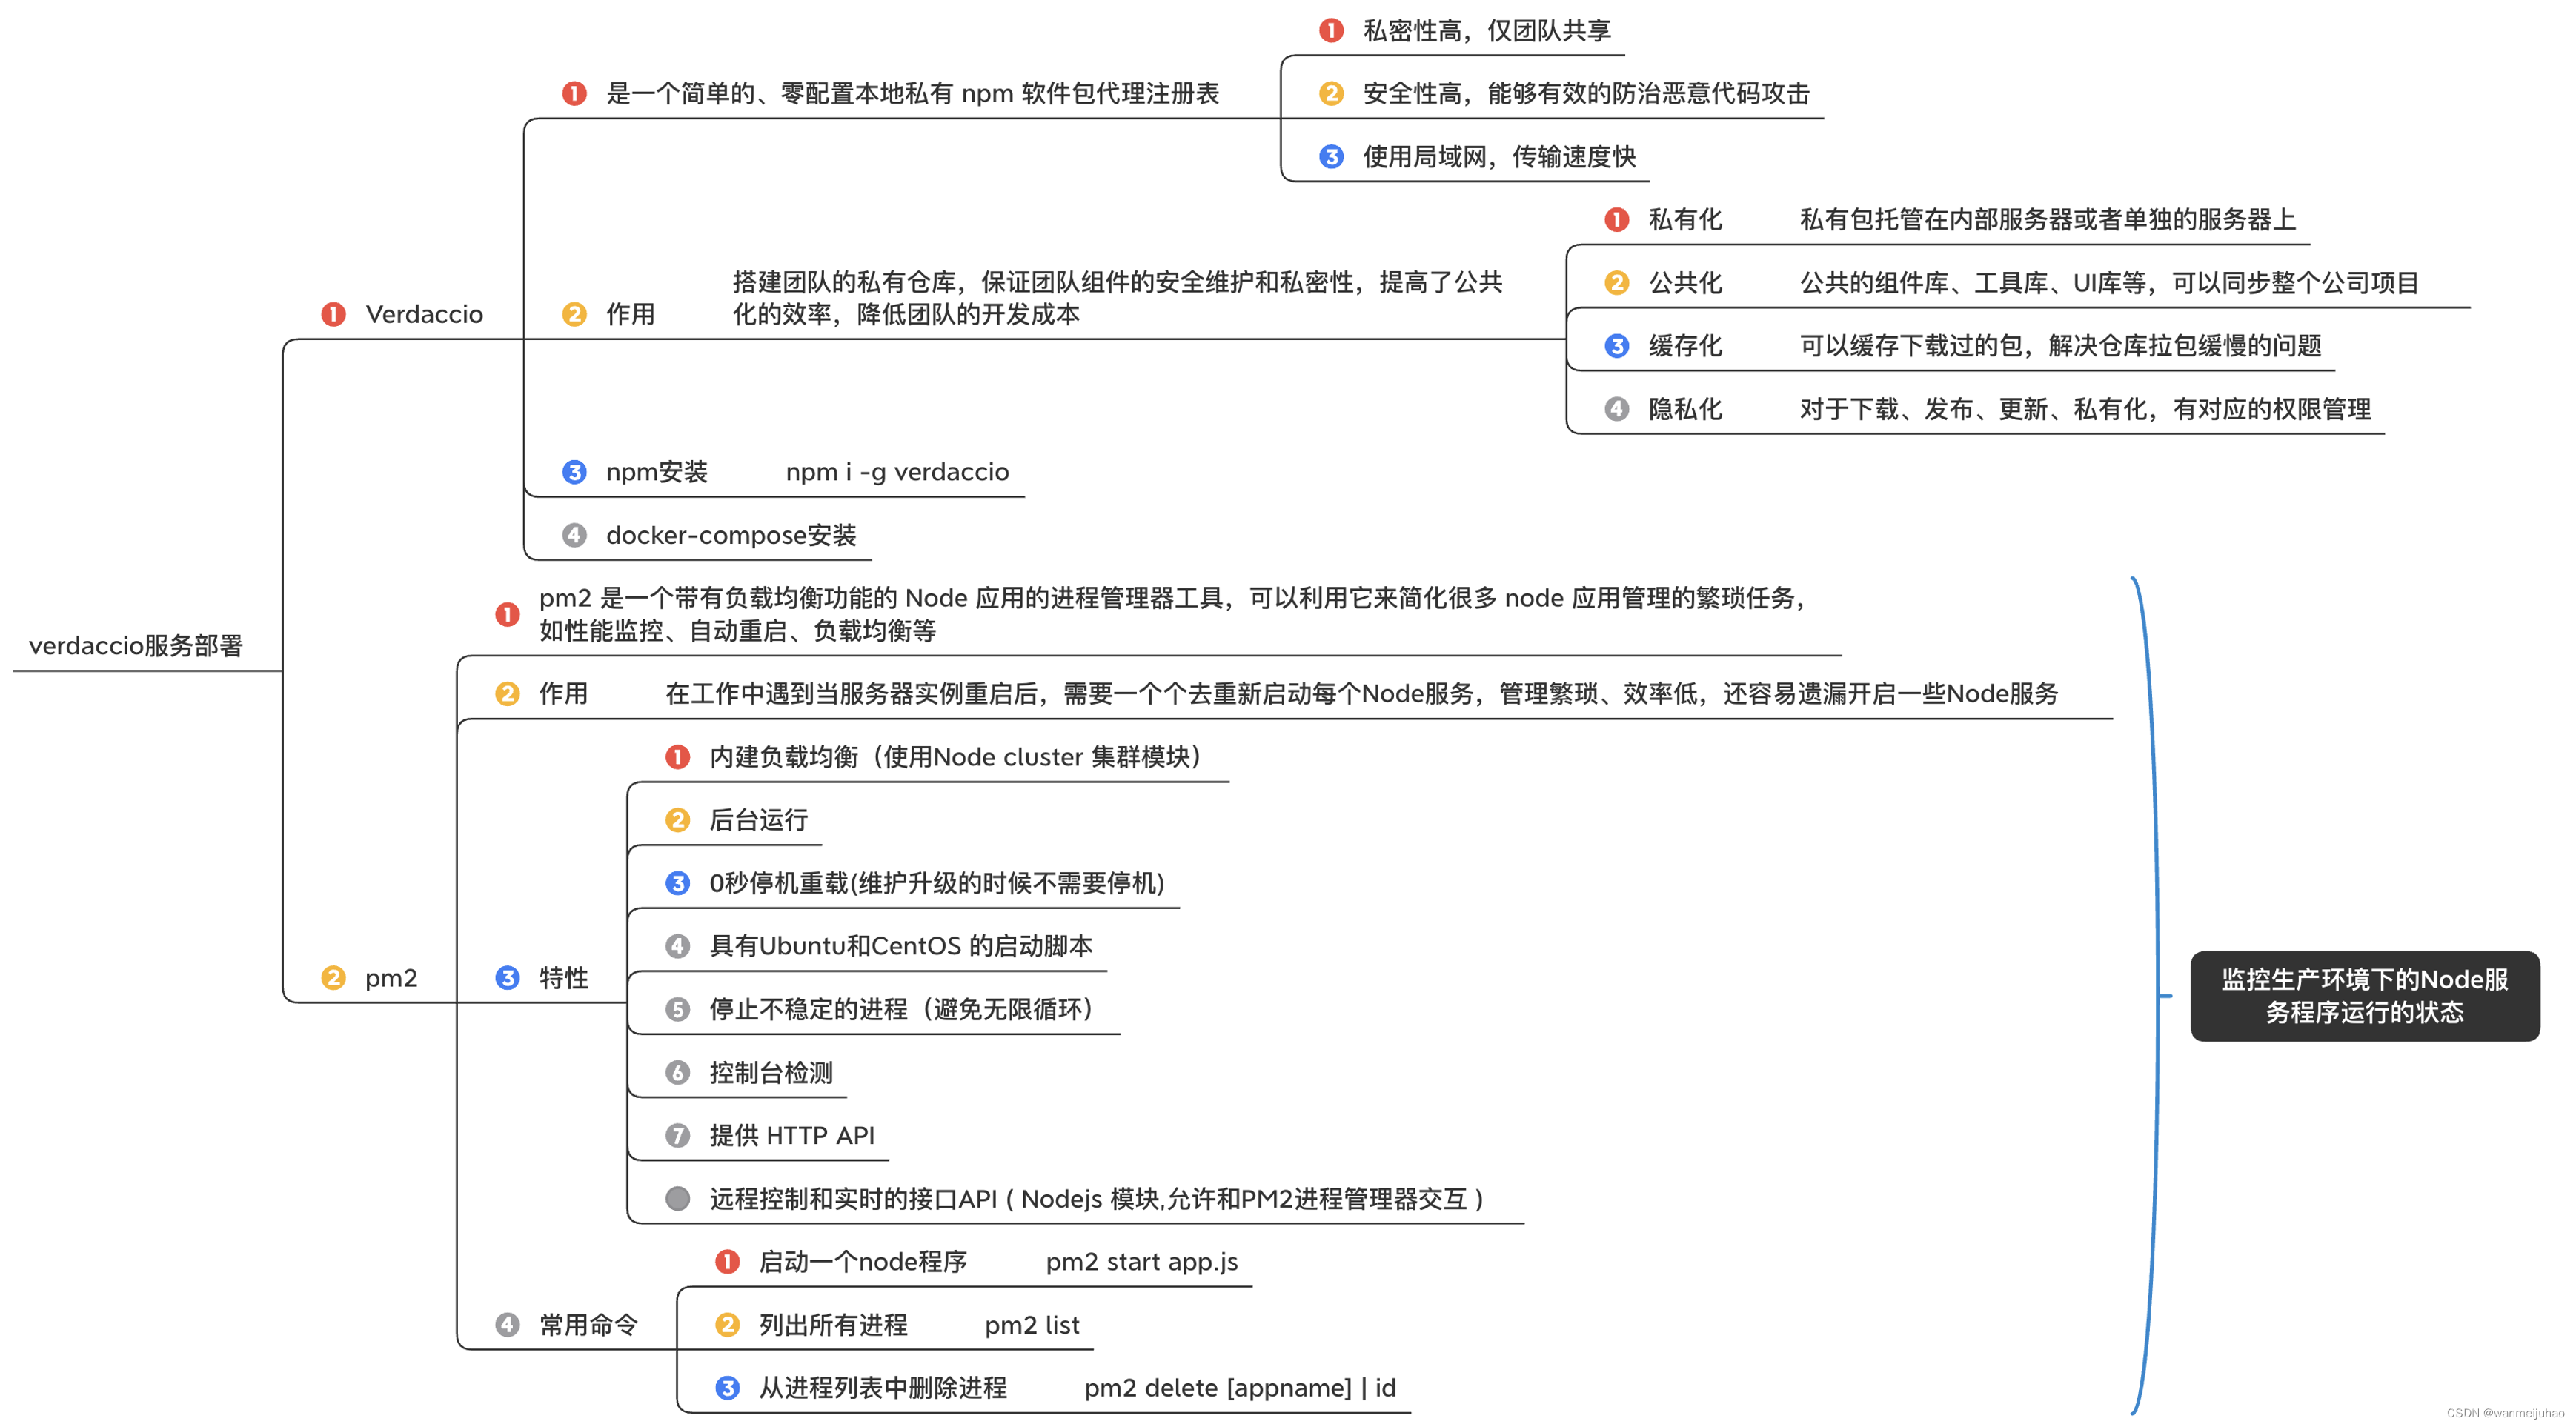
Task: Click the orange 2 marker beside 安全性高
Action: tap(1331, 93)
